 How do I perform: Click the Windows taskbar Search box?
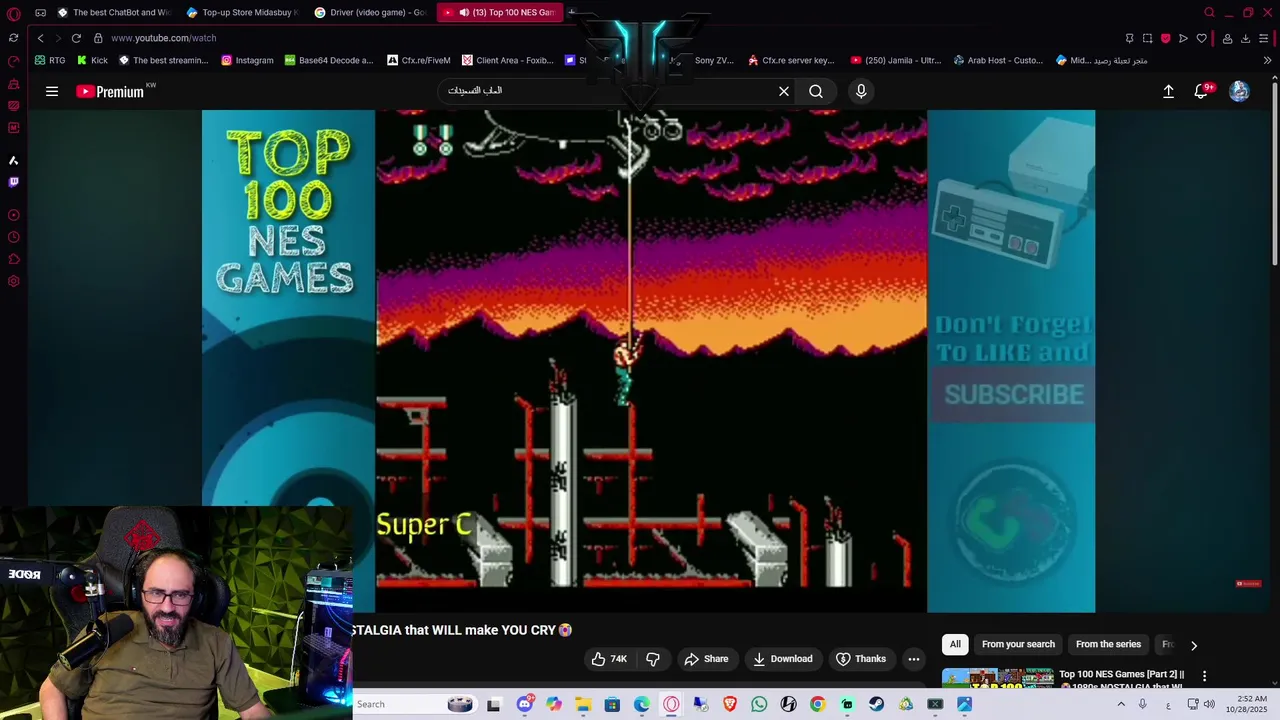point(415,704)
